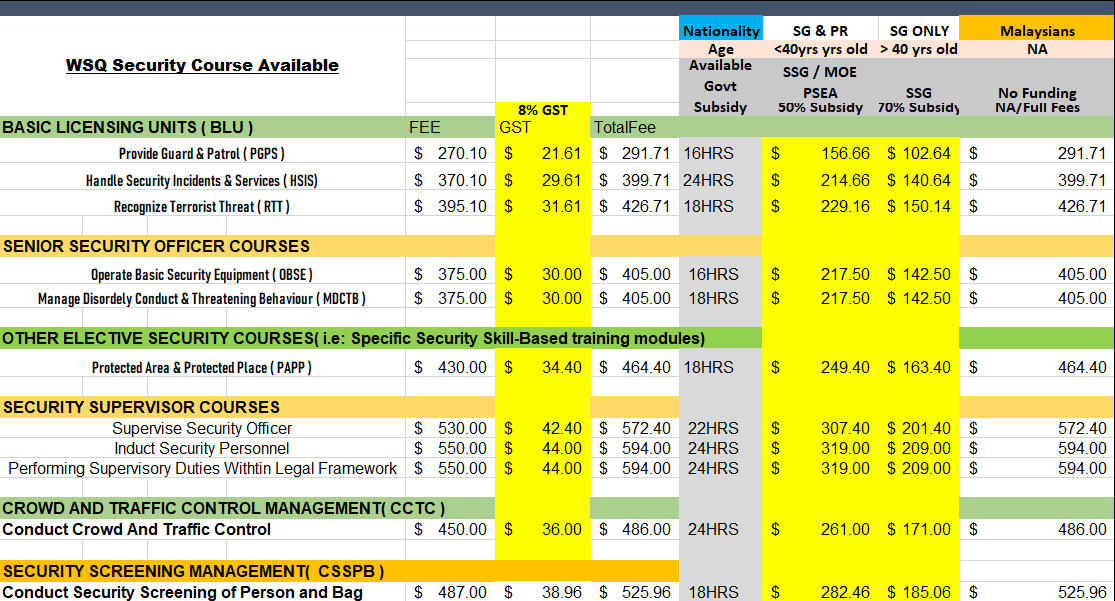Image resolution: width=1115 pixels, height=601 pixels.
Task: Click the Operate Basic Security Equipment (OBSE) cell
Action: coord(202,275)
